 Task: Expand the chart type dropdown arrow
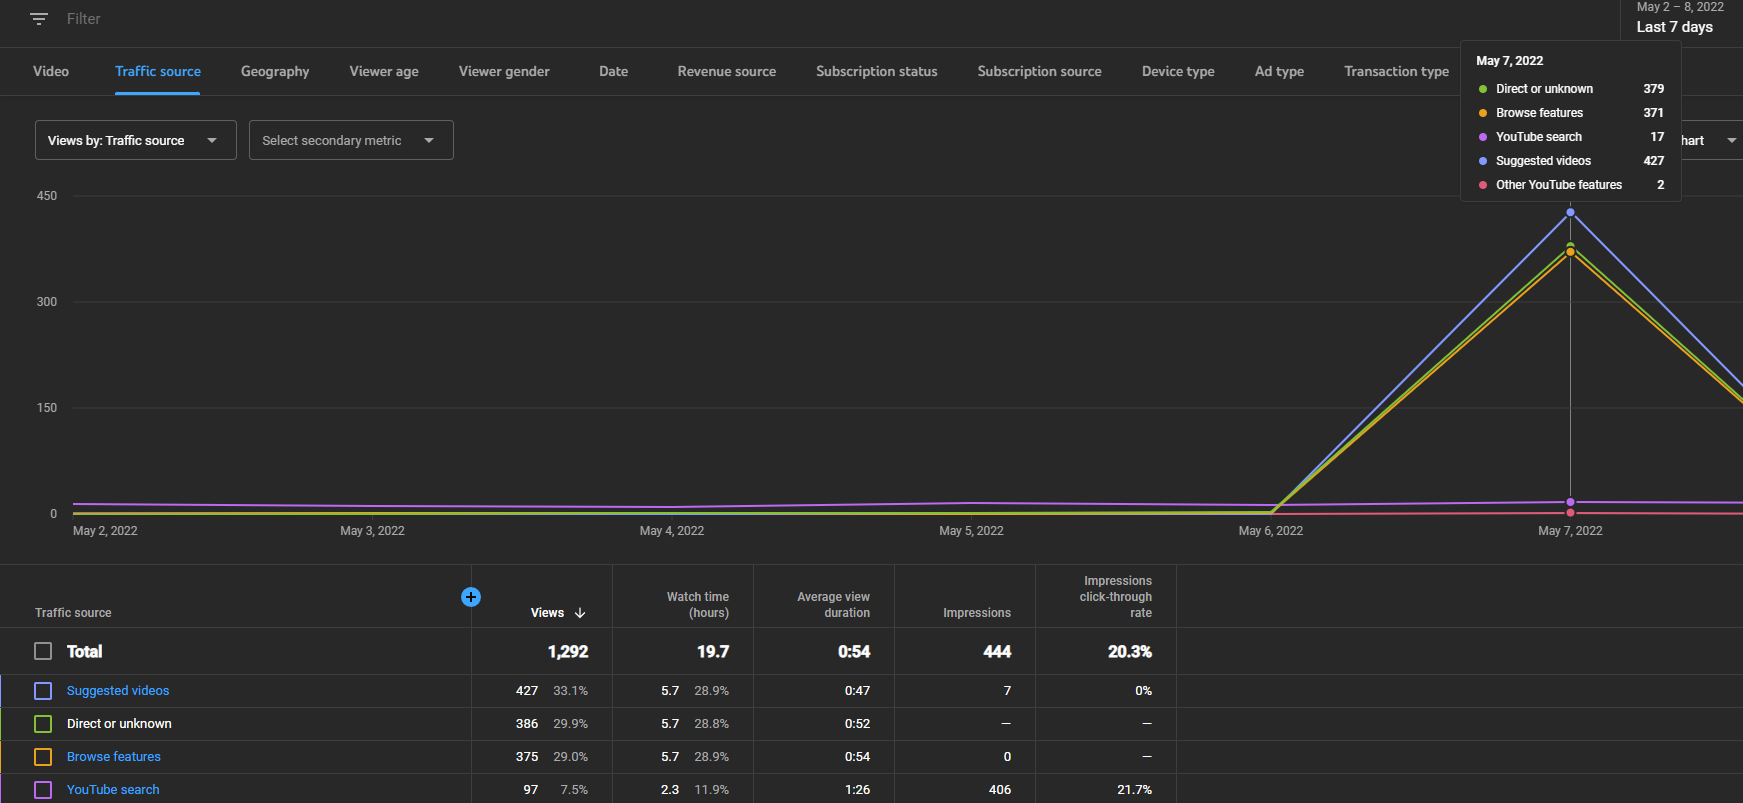tap(1732, 141)
